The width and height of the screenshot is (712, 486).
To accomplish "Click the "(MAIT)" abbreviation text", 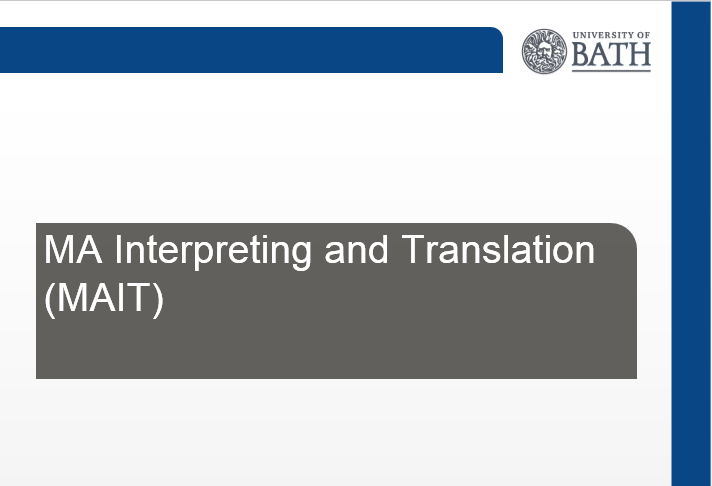I will 103,299.
